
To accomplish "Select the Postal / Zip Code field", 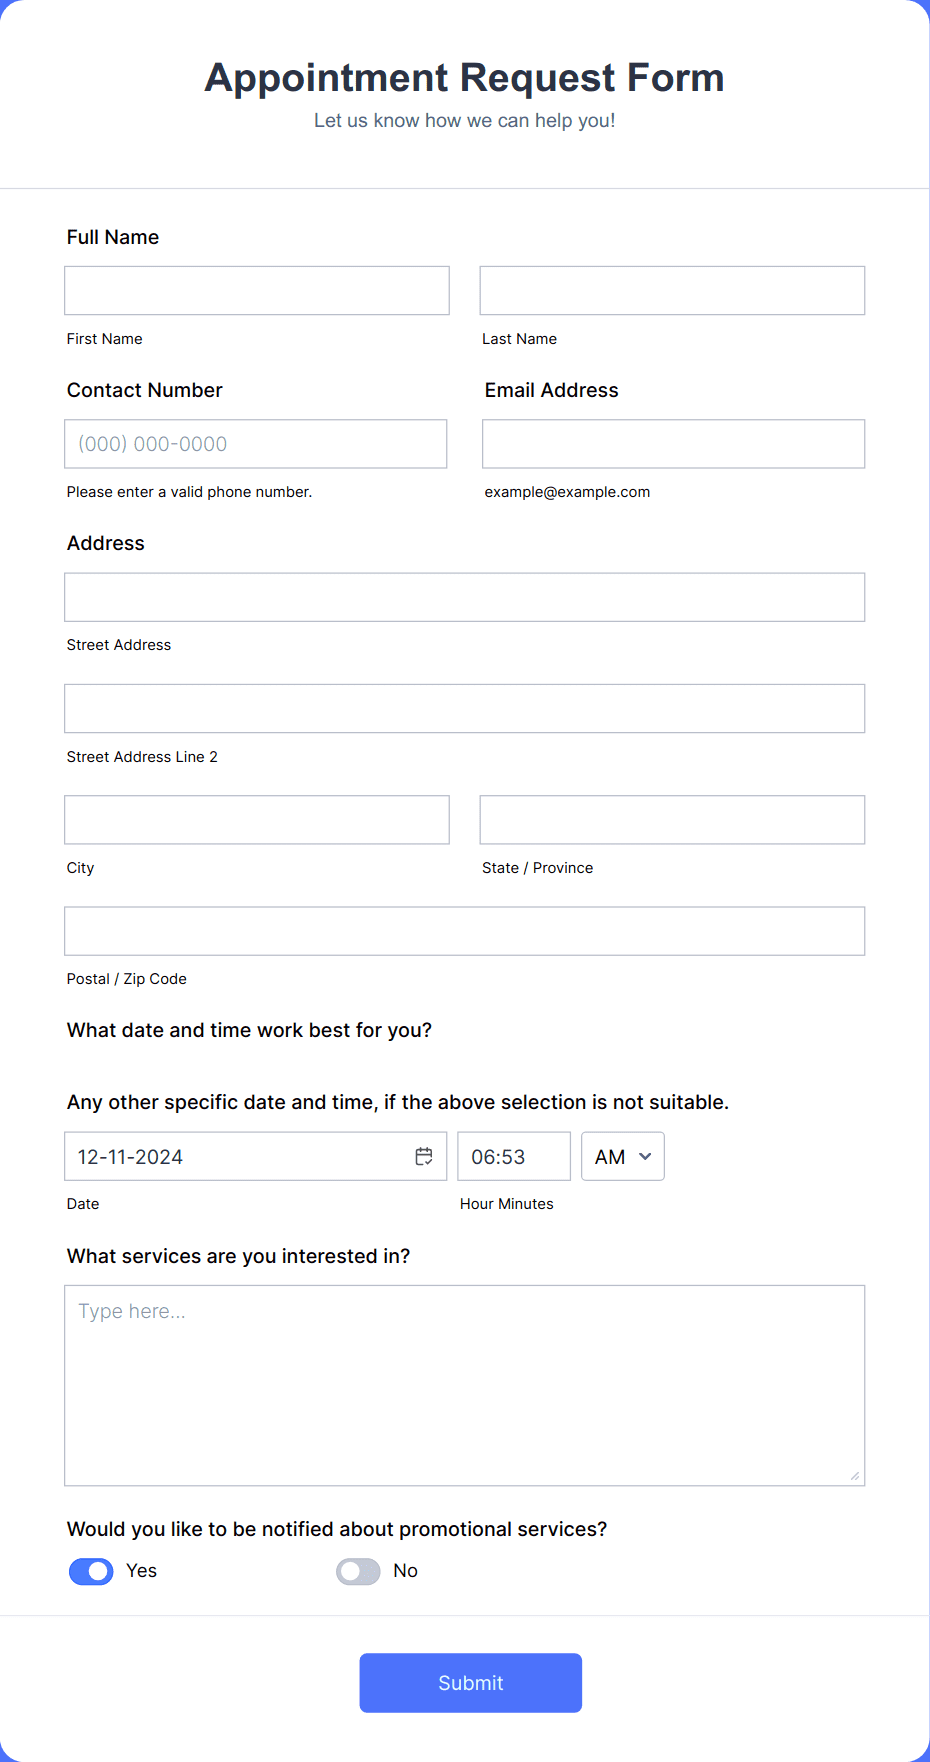I will click(464, 930).
